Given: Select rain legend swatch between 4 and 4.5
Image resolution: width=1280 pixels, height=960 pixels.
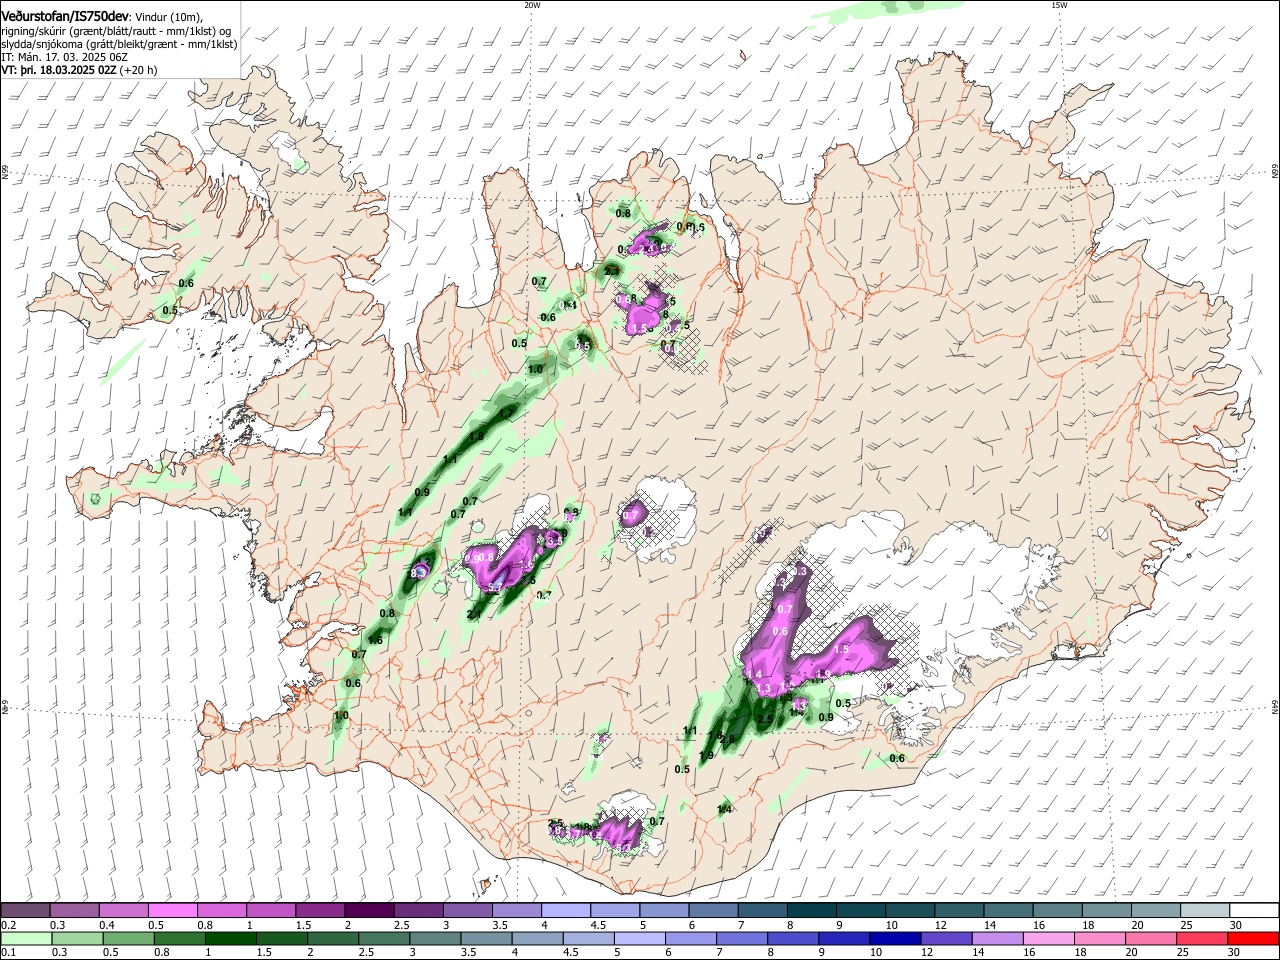Looking at the screenshot, I should pyautogui.click(x=536, y=938).
